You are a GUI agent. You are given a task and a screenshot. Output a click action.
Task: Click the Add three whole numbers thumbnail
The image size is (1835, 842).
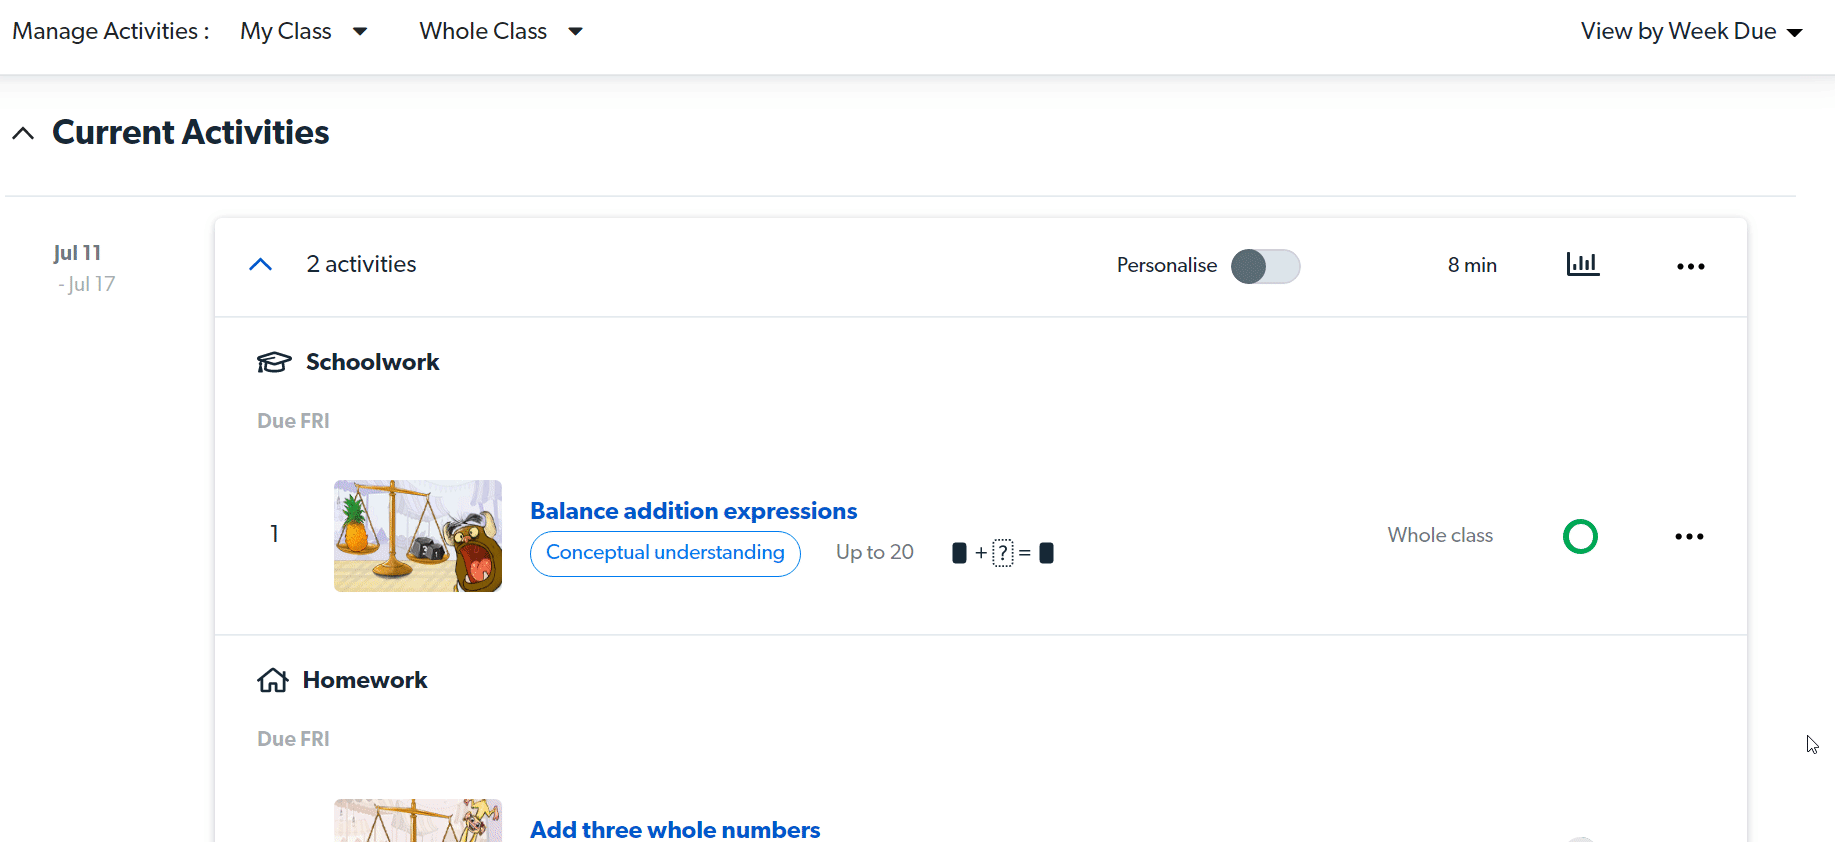click(418, 821)
